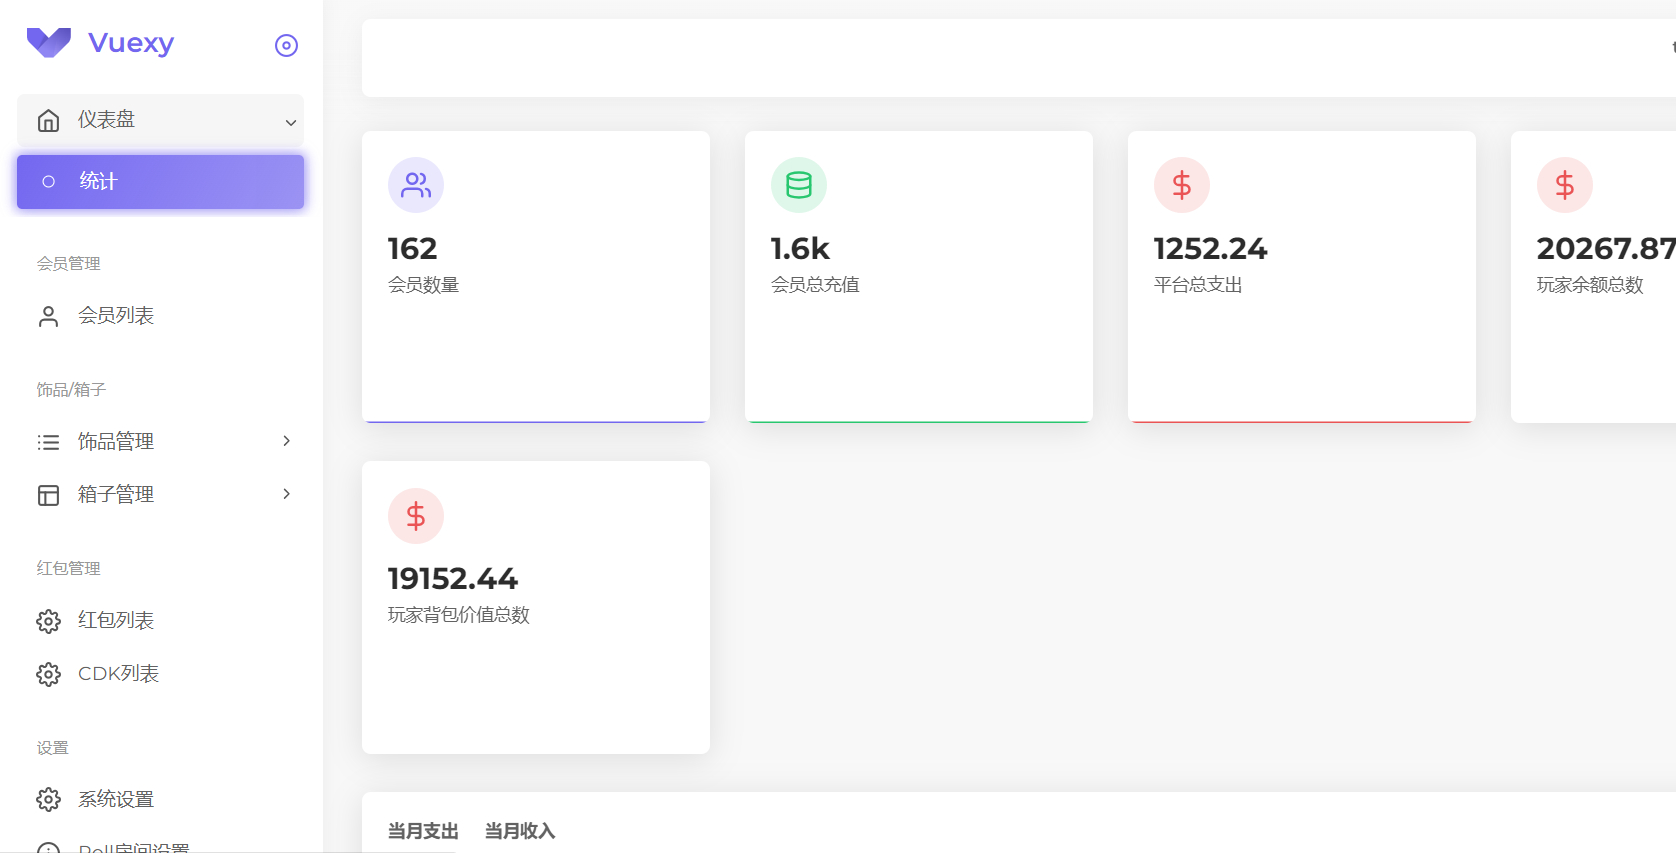1676x853 pixels.
Task: Click the dollar icon on 平台总支出 card
Action: click(1181, 185)
